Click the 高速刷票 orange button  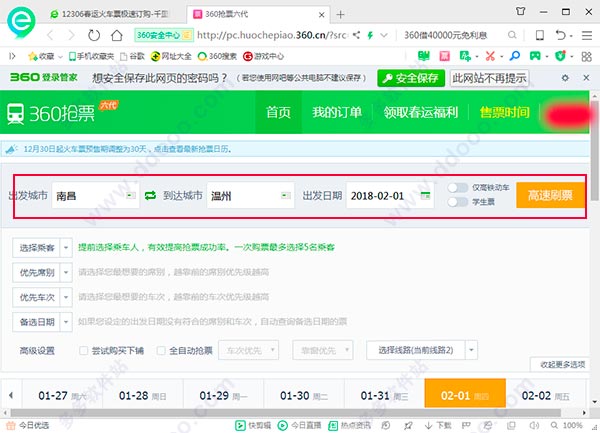(550, 195)
